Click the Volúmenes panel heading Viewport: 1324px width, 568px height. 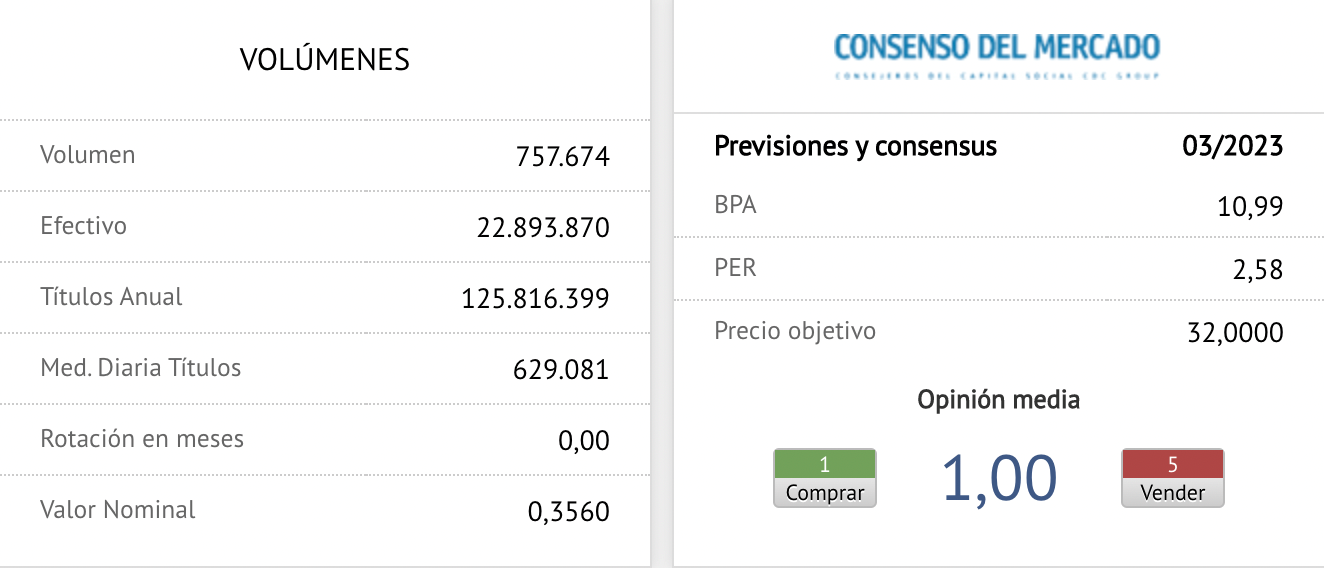pyautogui.click(x=325, y=60)
